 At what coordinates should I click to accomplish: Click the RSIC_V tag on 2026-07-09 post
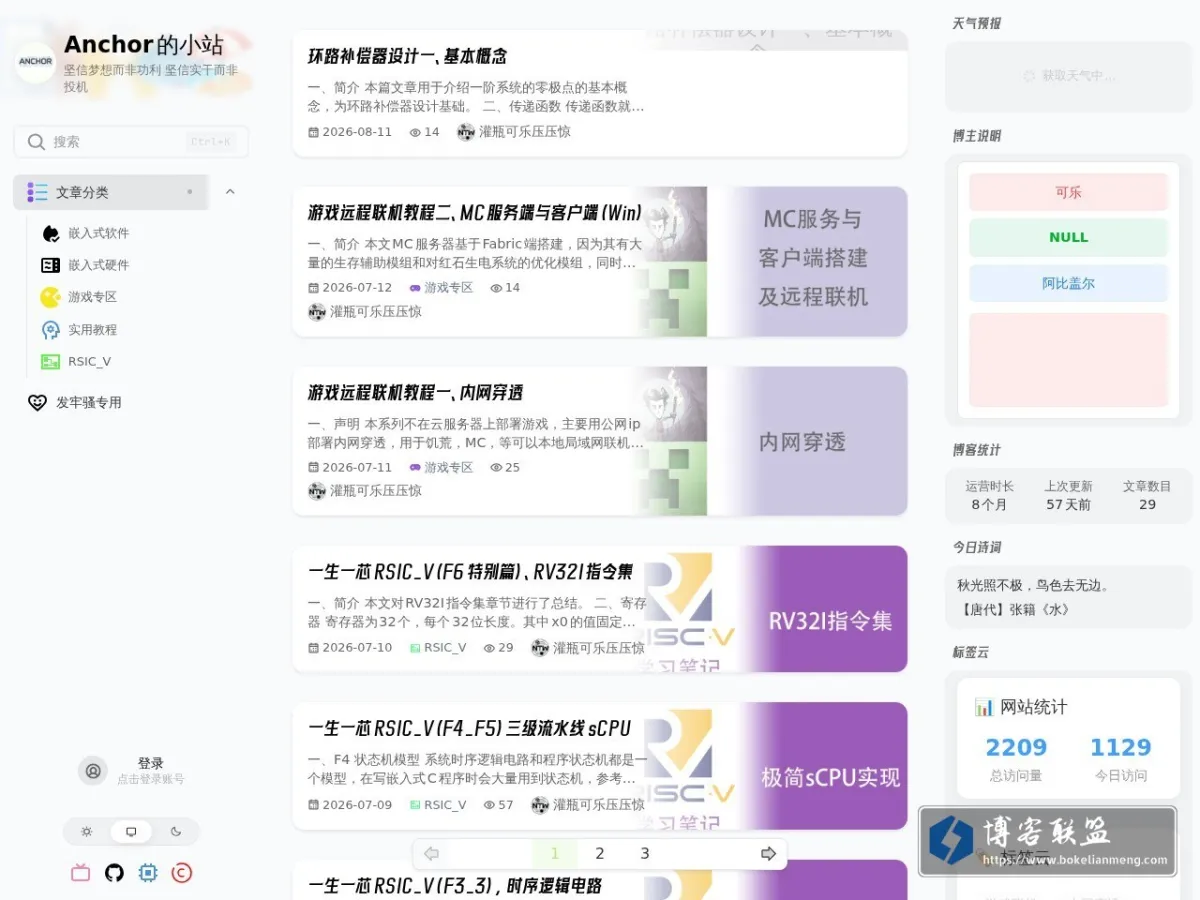pos(438,805)
